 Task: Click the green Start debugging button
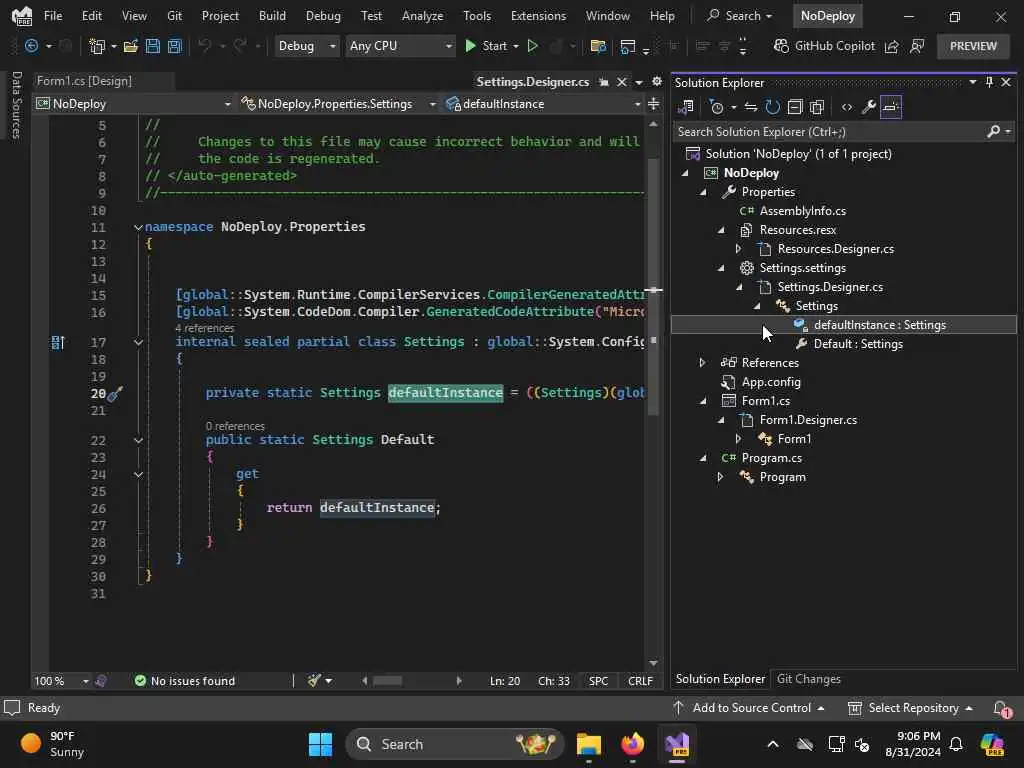click(x=487, y=46)
